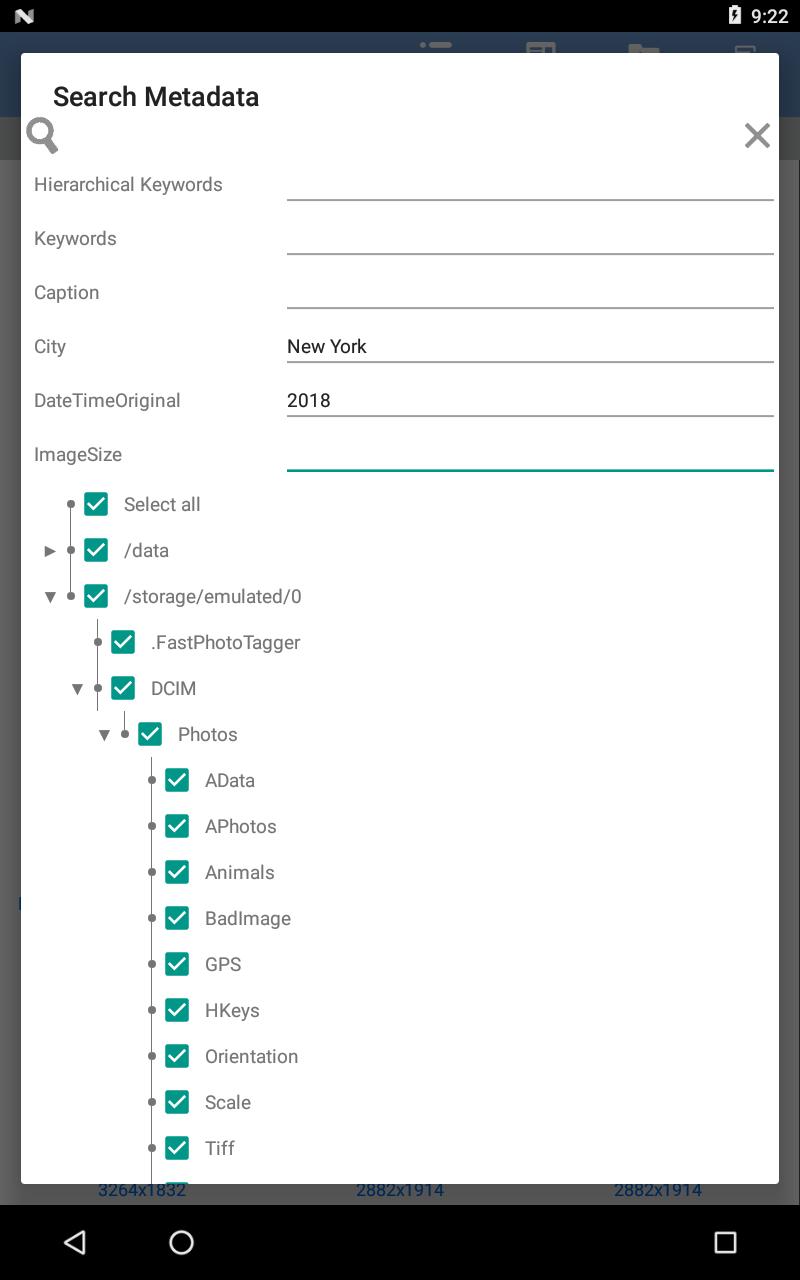Collapse the DCIM folder node
Image resolution: width=800 pixels, height=1280 pixels.
click(x=77, y=689)
